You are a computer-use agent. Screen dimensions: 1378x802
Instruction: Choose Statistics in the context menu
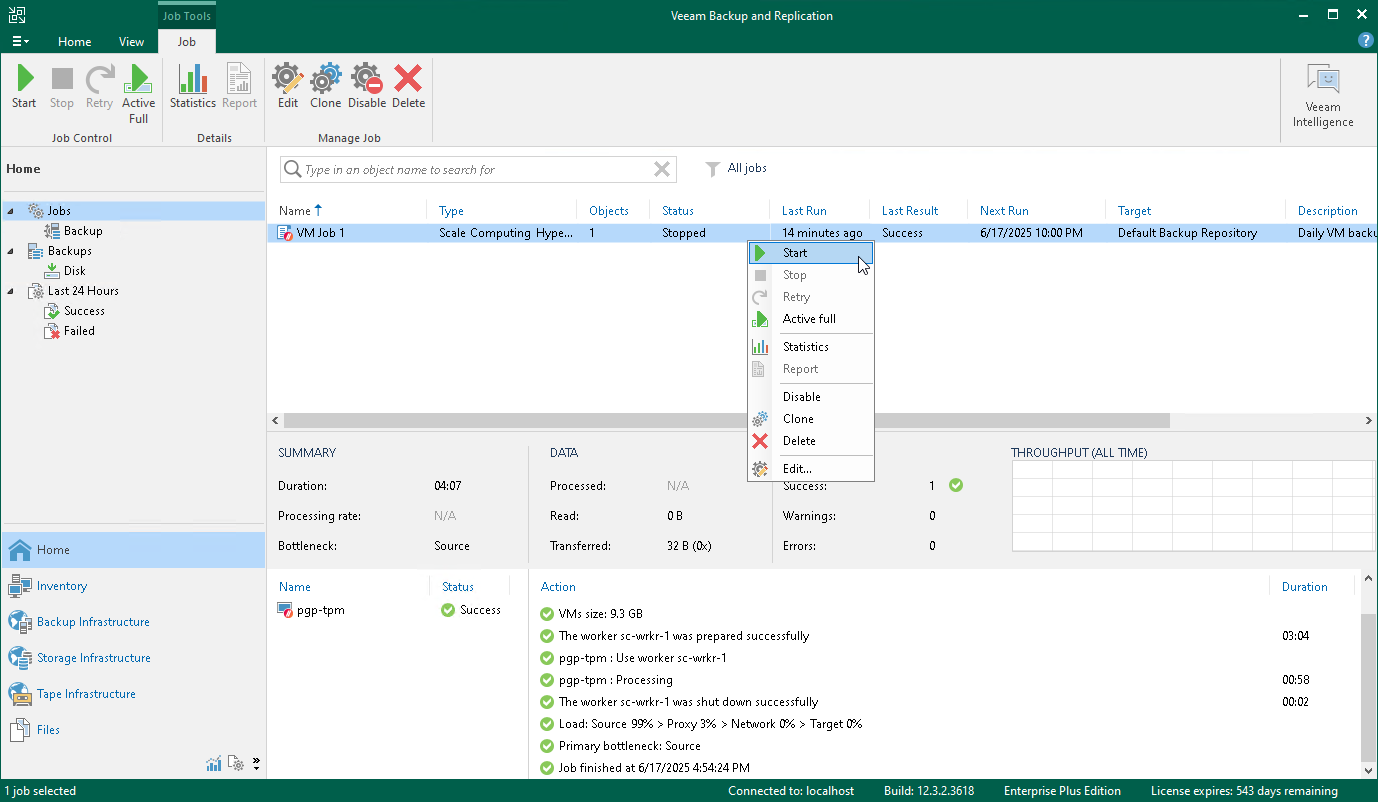[811, 347]
